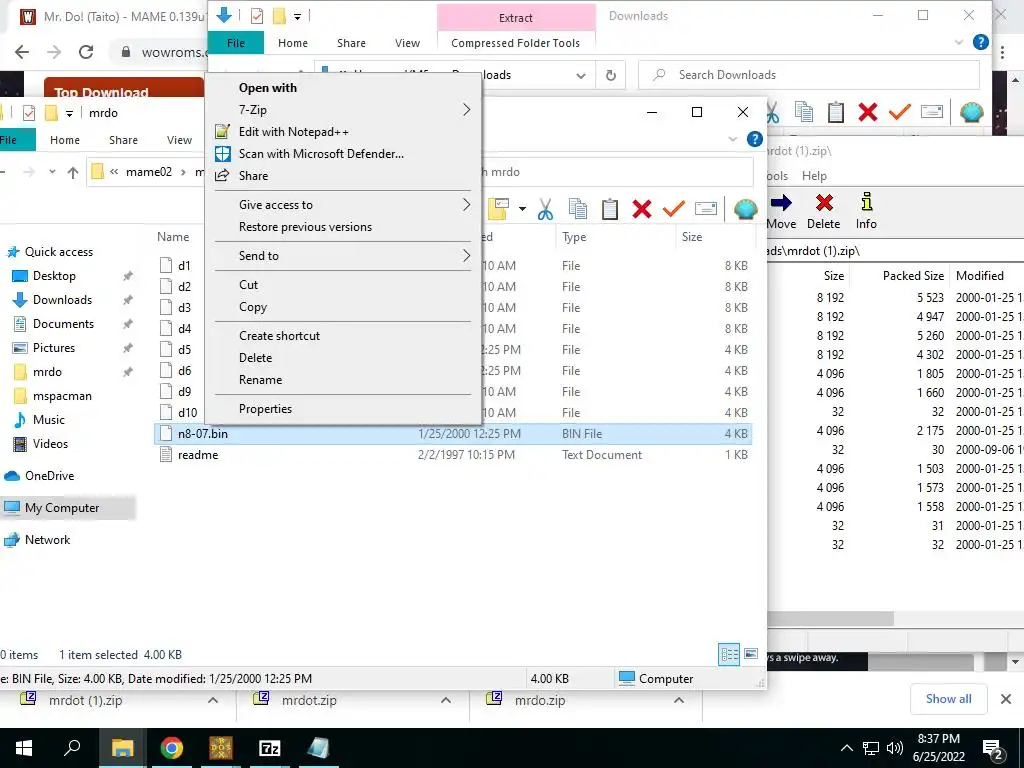The image size is (1024, 768).
Task: Expand the ribbon in mrdo window
Action: click(733, 139)
